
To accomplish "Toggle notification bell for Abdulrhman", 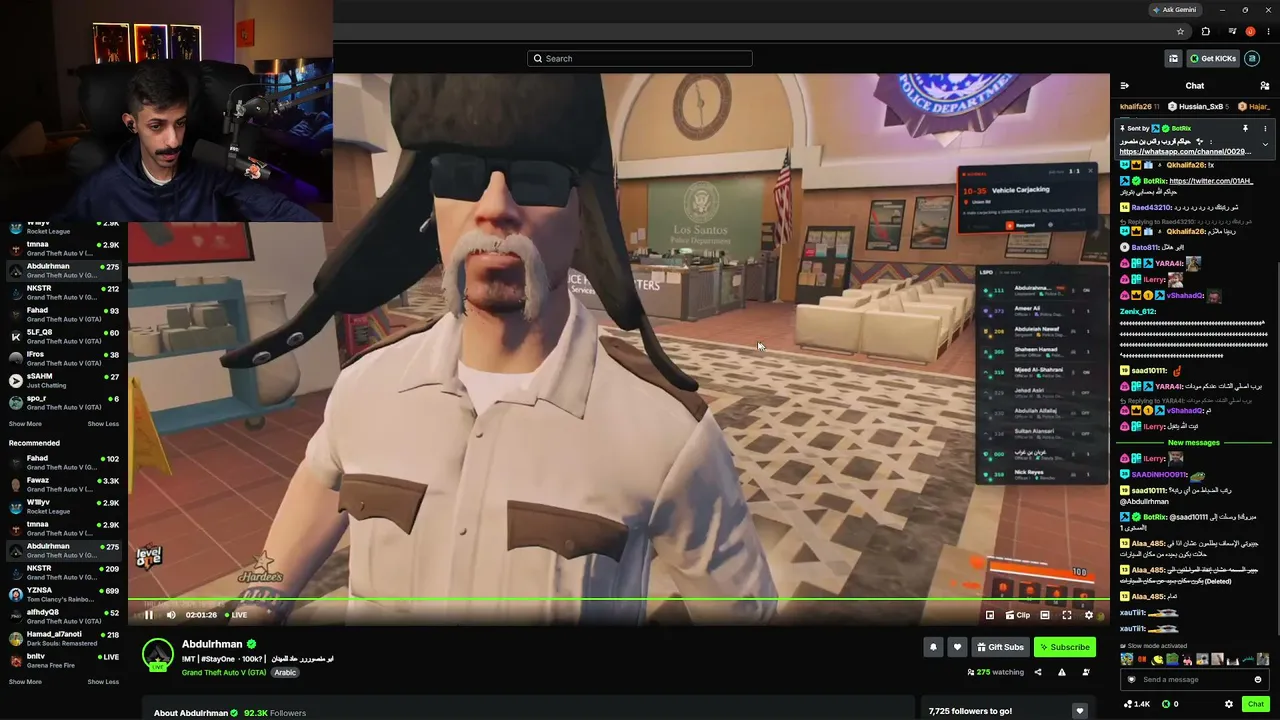I will click(x=933, y=647).
